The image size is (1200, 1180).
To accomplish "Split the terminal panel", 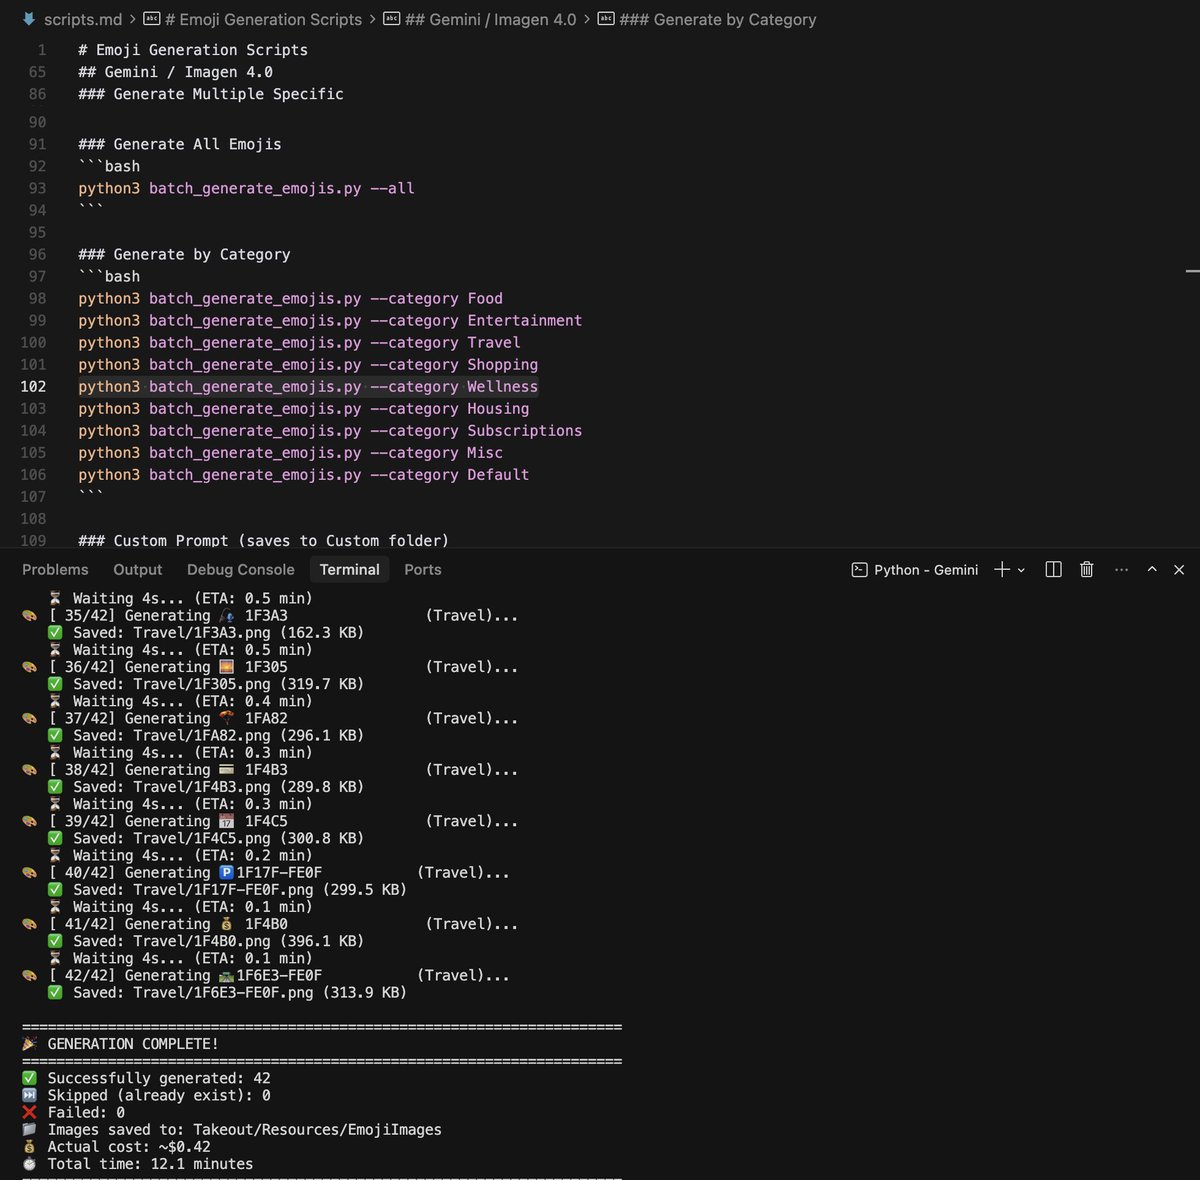I will (1053, 569).
